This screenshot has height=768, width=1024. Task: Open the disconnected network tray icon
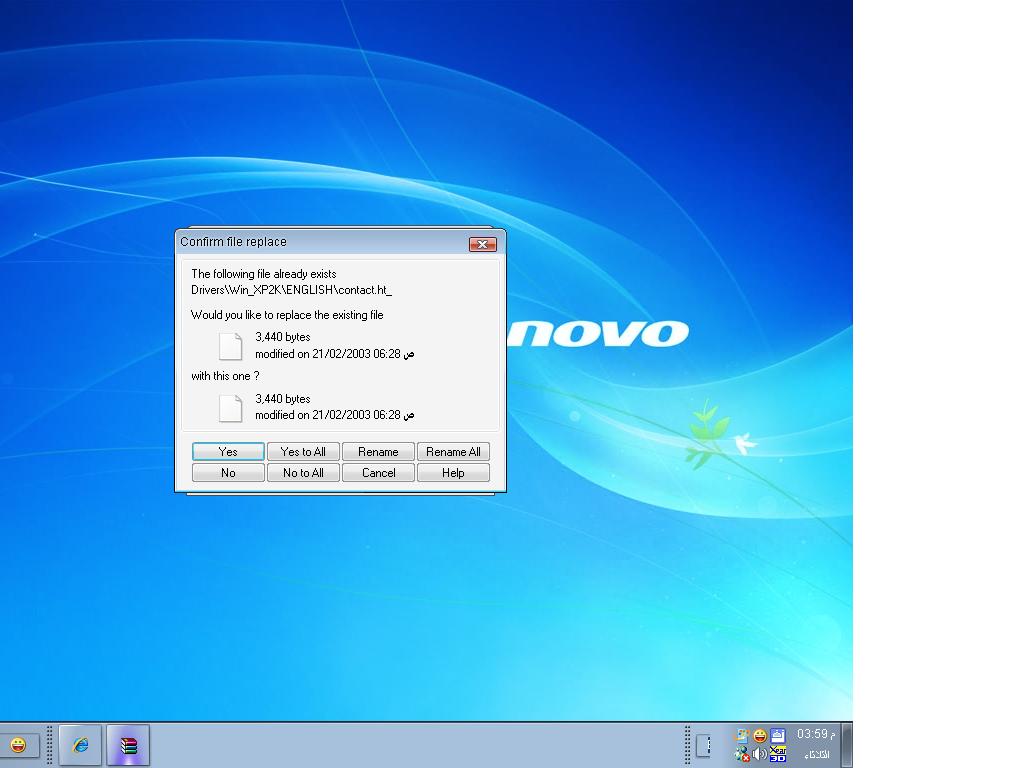point(742,755)
